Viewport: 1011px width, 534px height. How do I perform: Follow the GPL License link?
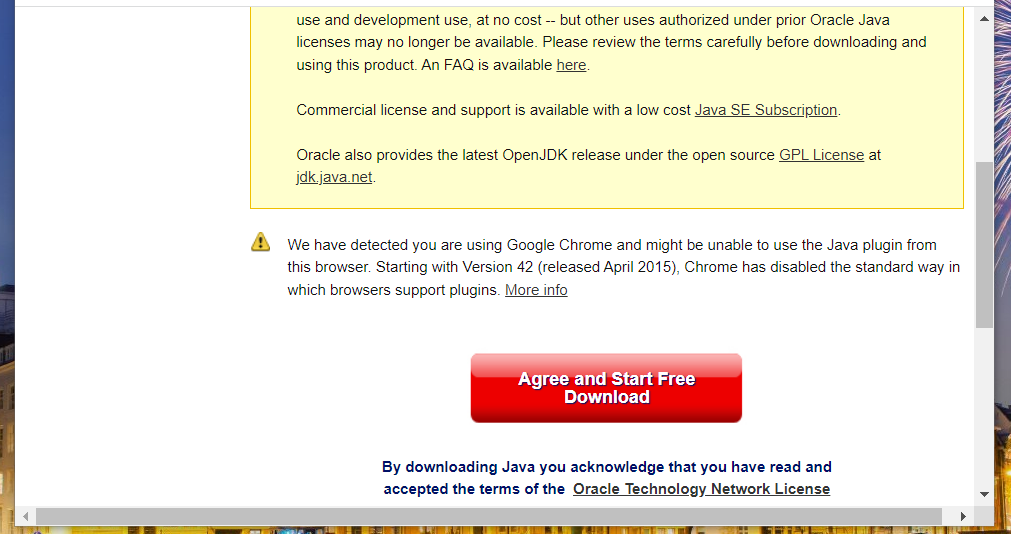[821, 155]
